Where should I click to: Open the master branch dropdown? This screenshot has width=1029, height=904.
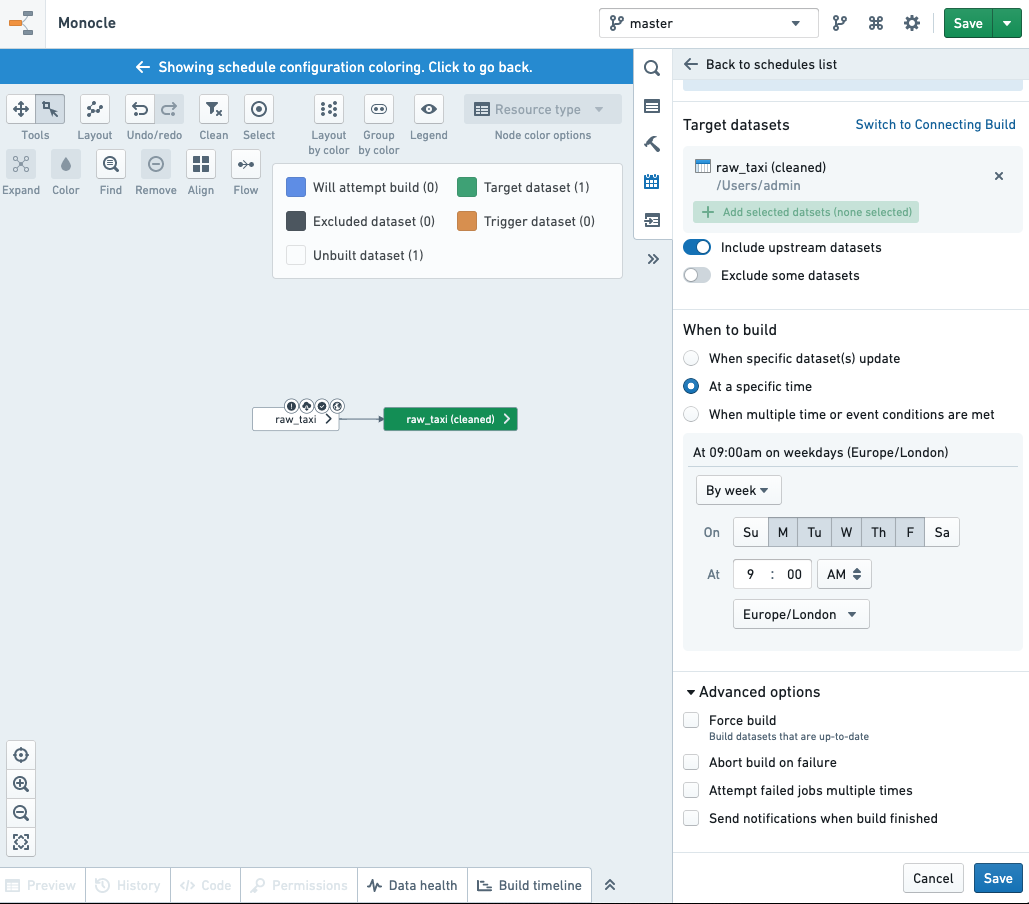coord(708,24)
